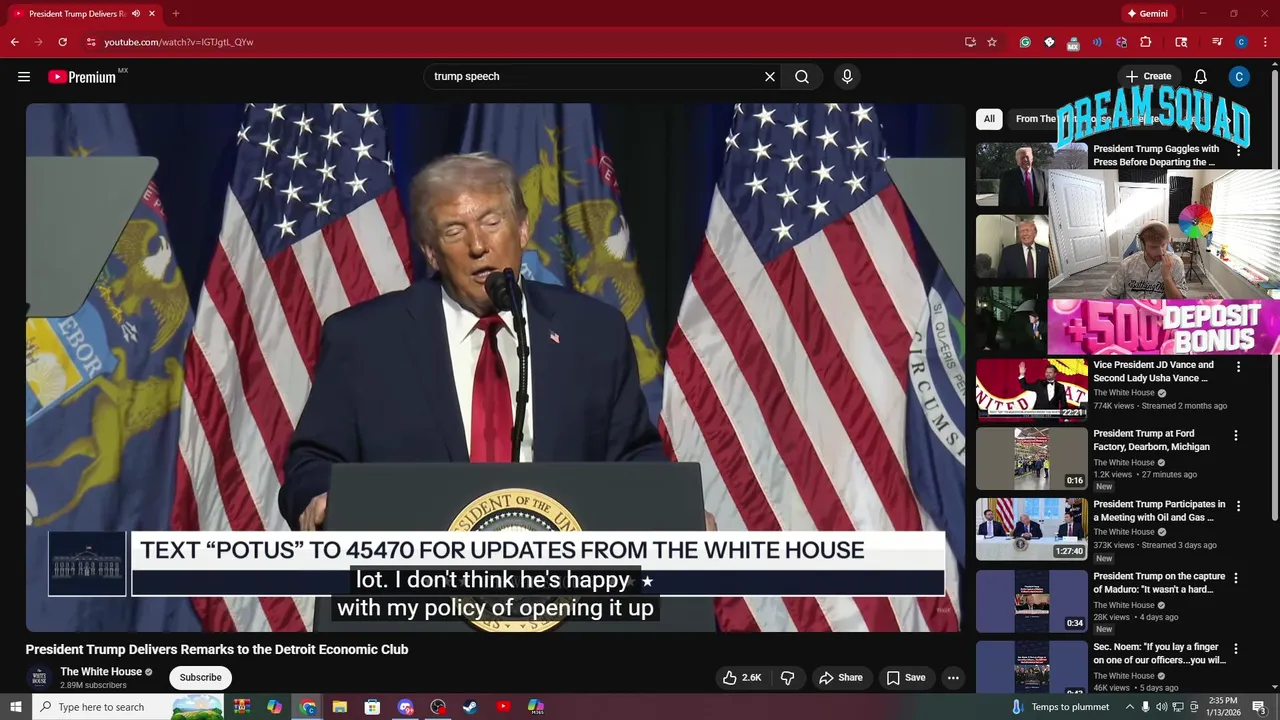Open File Explorer from taskbar
This screenshot has width=1280, height=720.
pos(339,707)
